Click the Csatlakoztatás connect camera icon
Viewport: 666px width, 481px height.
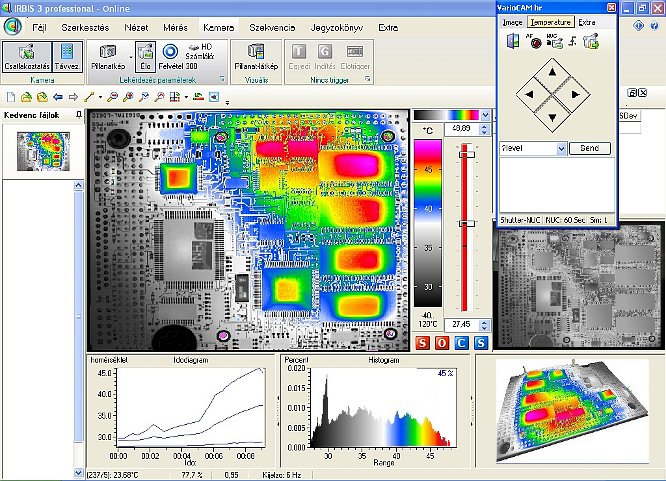pos(27,53)
